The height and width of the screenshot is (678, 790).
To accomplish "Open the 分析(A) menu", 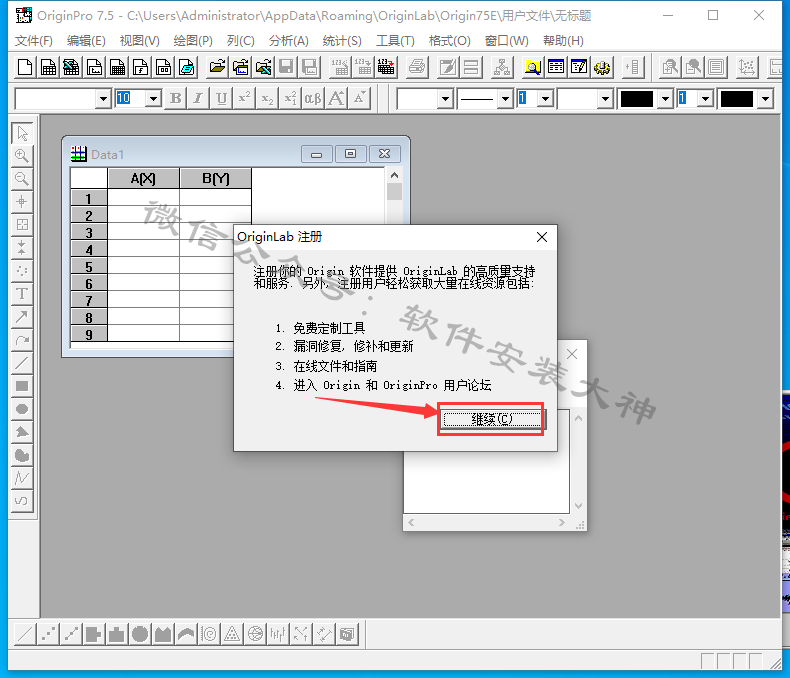I will (x=288, y=41).
